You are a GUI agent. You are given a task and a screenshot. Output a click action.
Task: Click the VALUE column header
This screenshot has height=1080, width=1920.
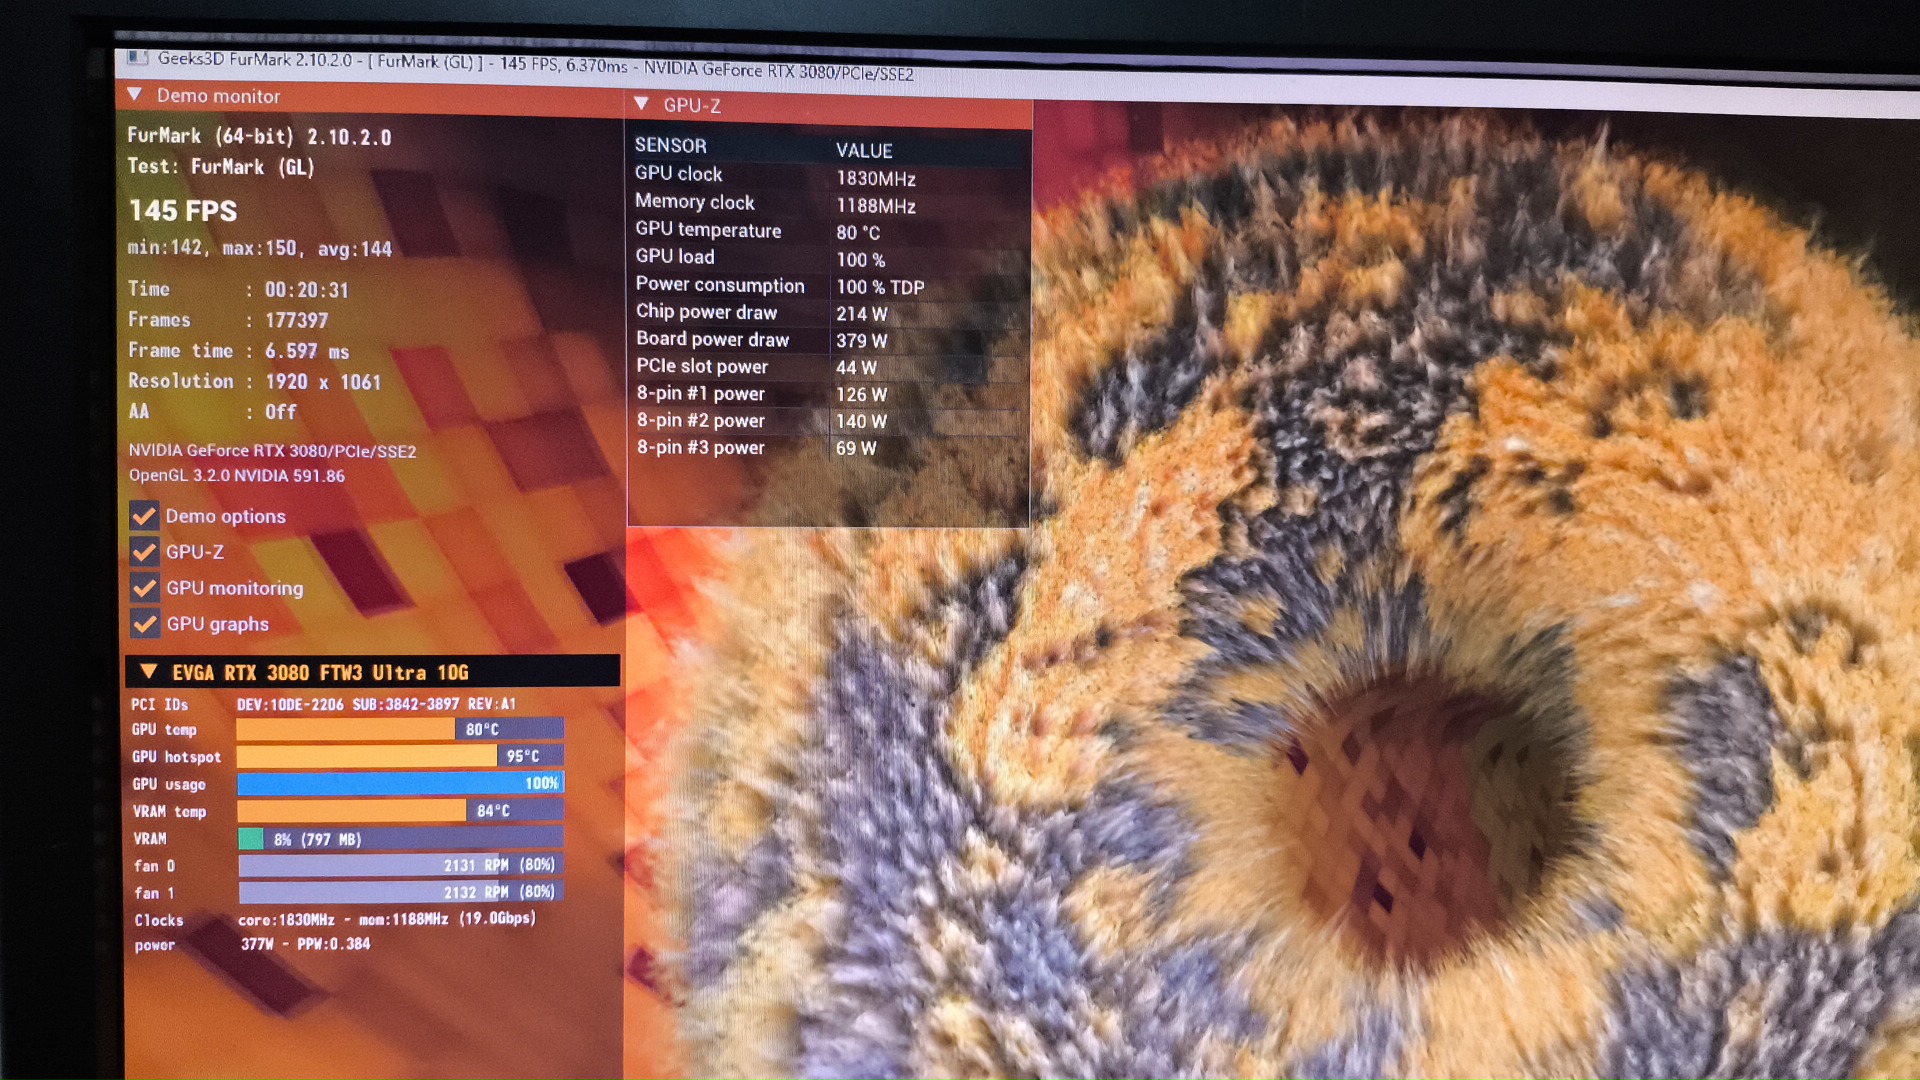coord(864,150)
